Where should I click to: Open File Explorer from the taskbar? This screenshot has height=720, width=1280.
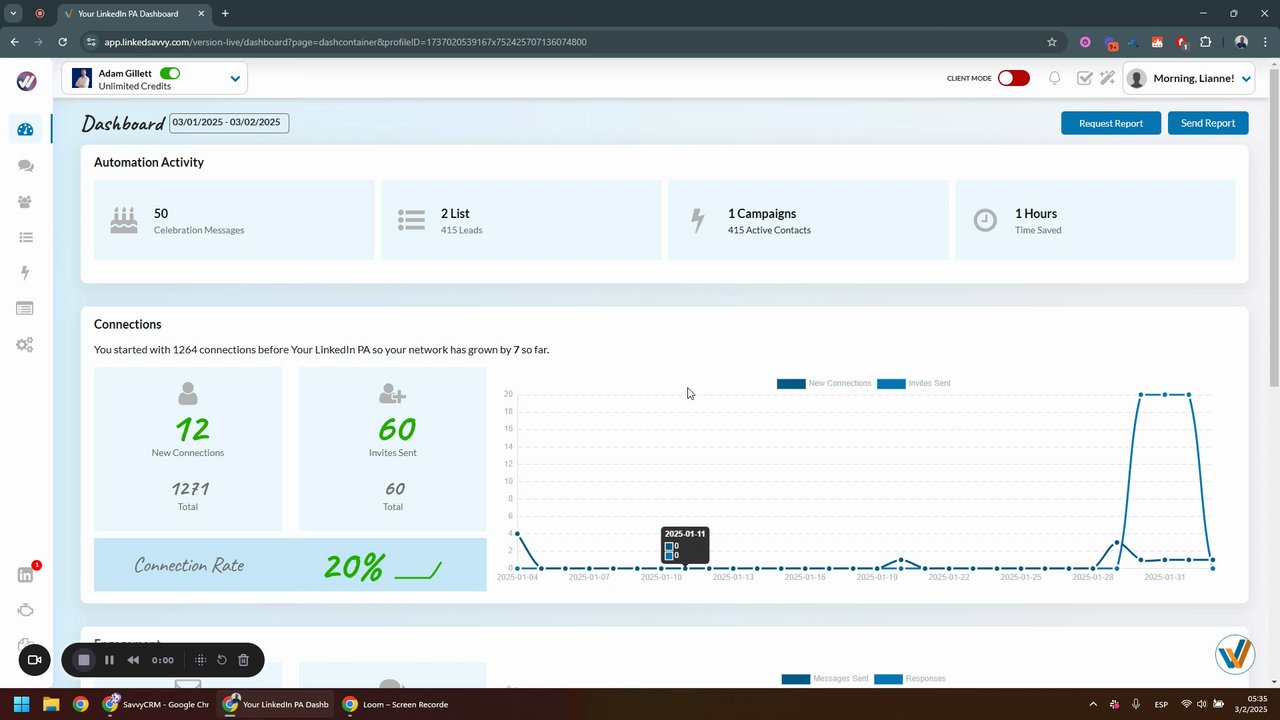(x=51, y=704)
